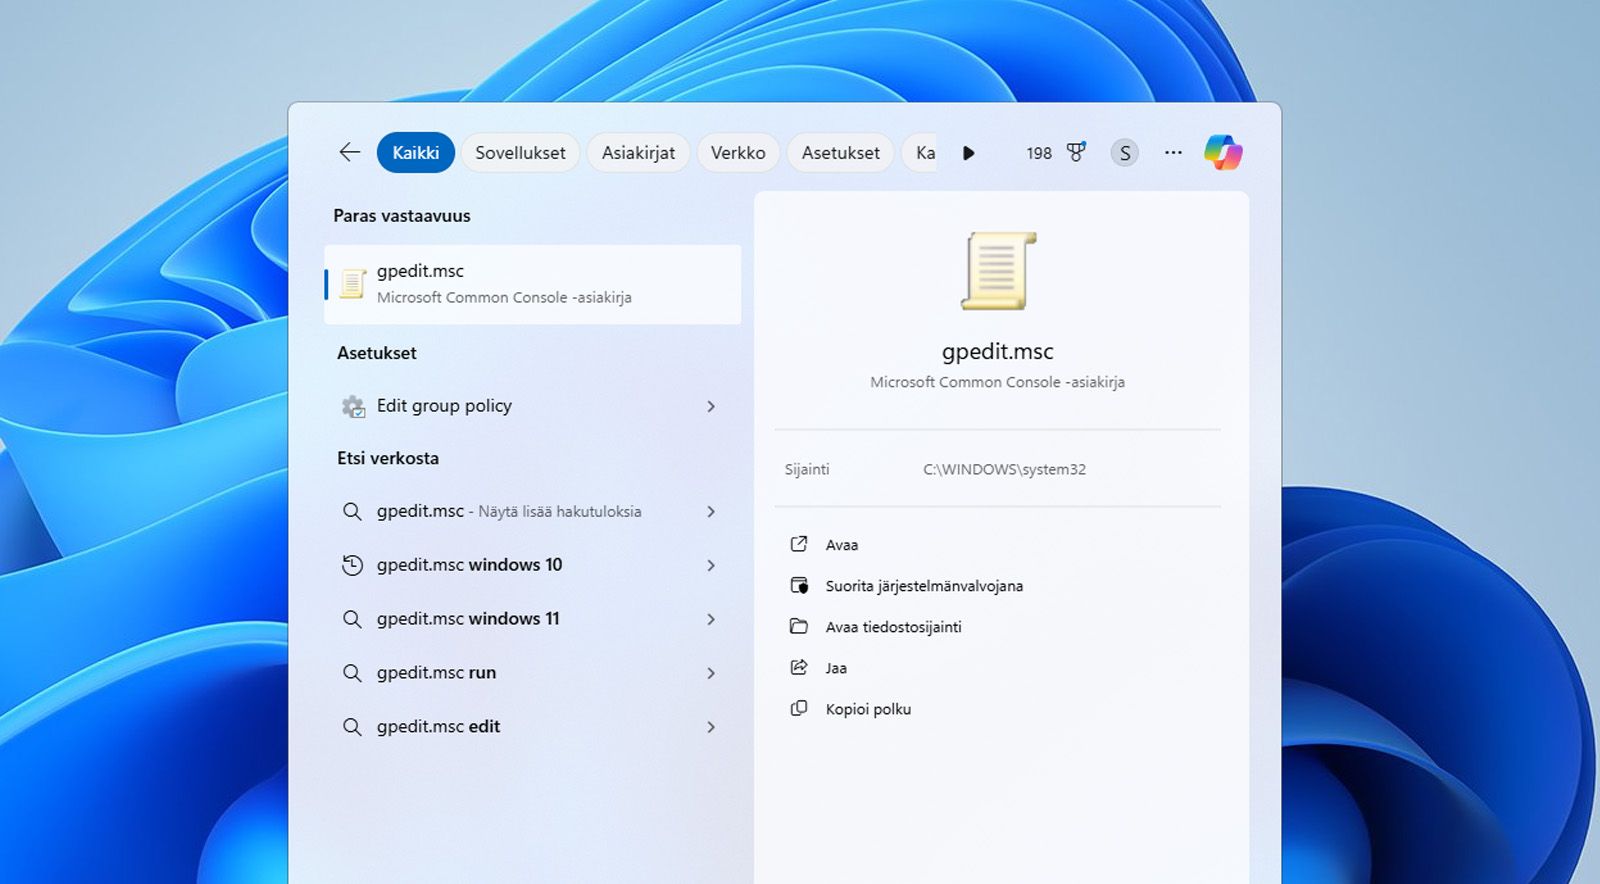Click the magnifier icon for gpedit.msc run
This screenshot has width=1600, height=884.
coord(352,673)
